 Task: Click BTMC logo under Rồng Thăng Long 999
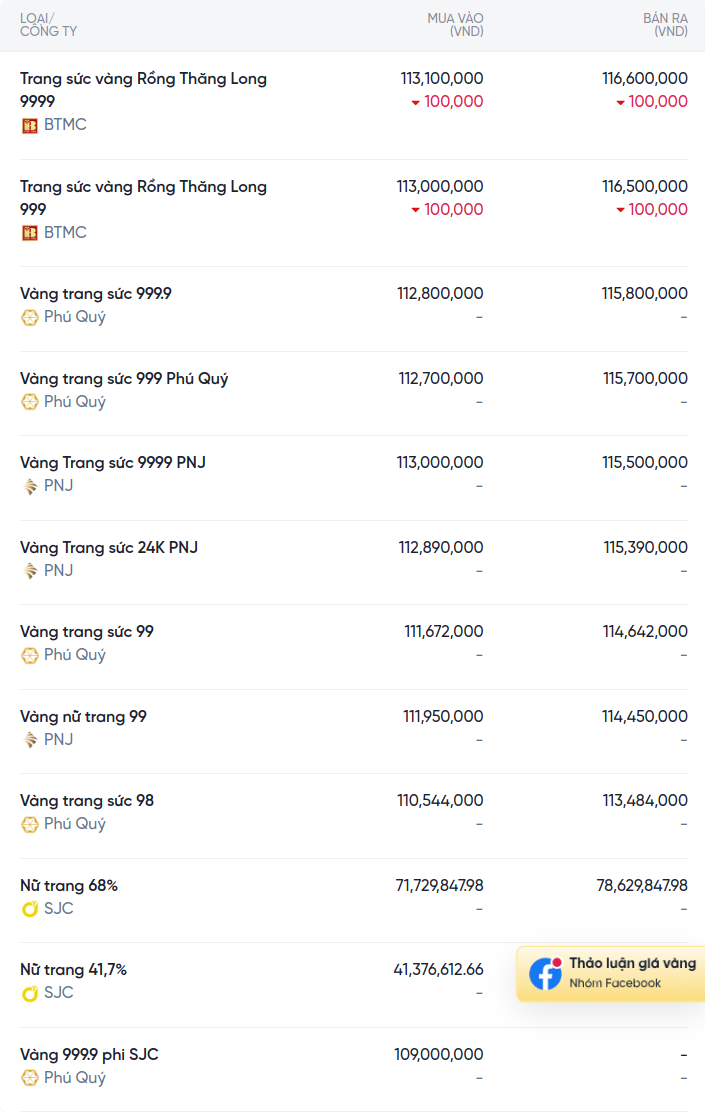(29, 233)
